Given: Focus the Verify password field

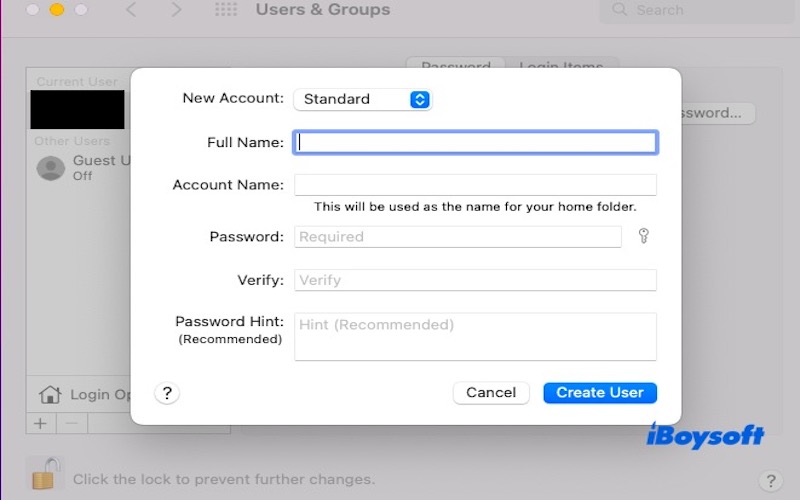Looking at the screenshot, I should [x=475, y=280].
